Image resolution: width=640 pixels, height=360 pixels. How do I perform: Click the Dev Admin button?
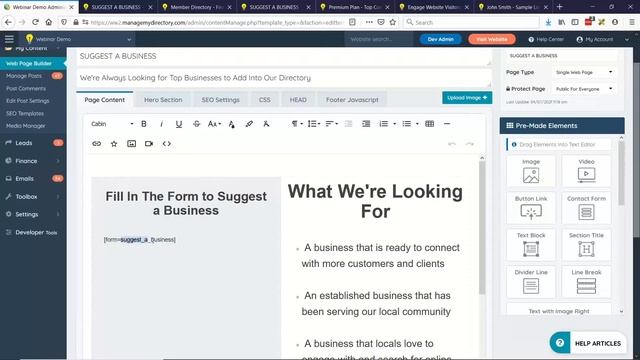pos(440,39)
